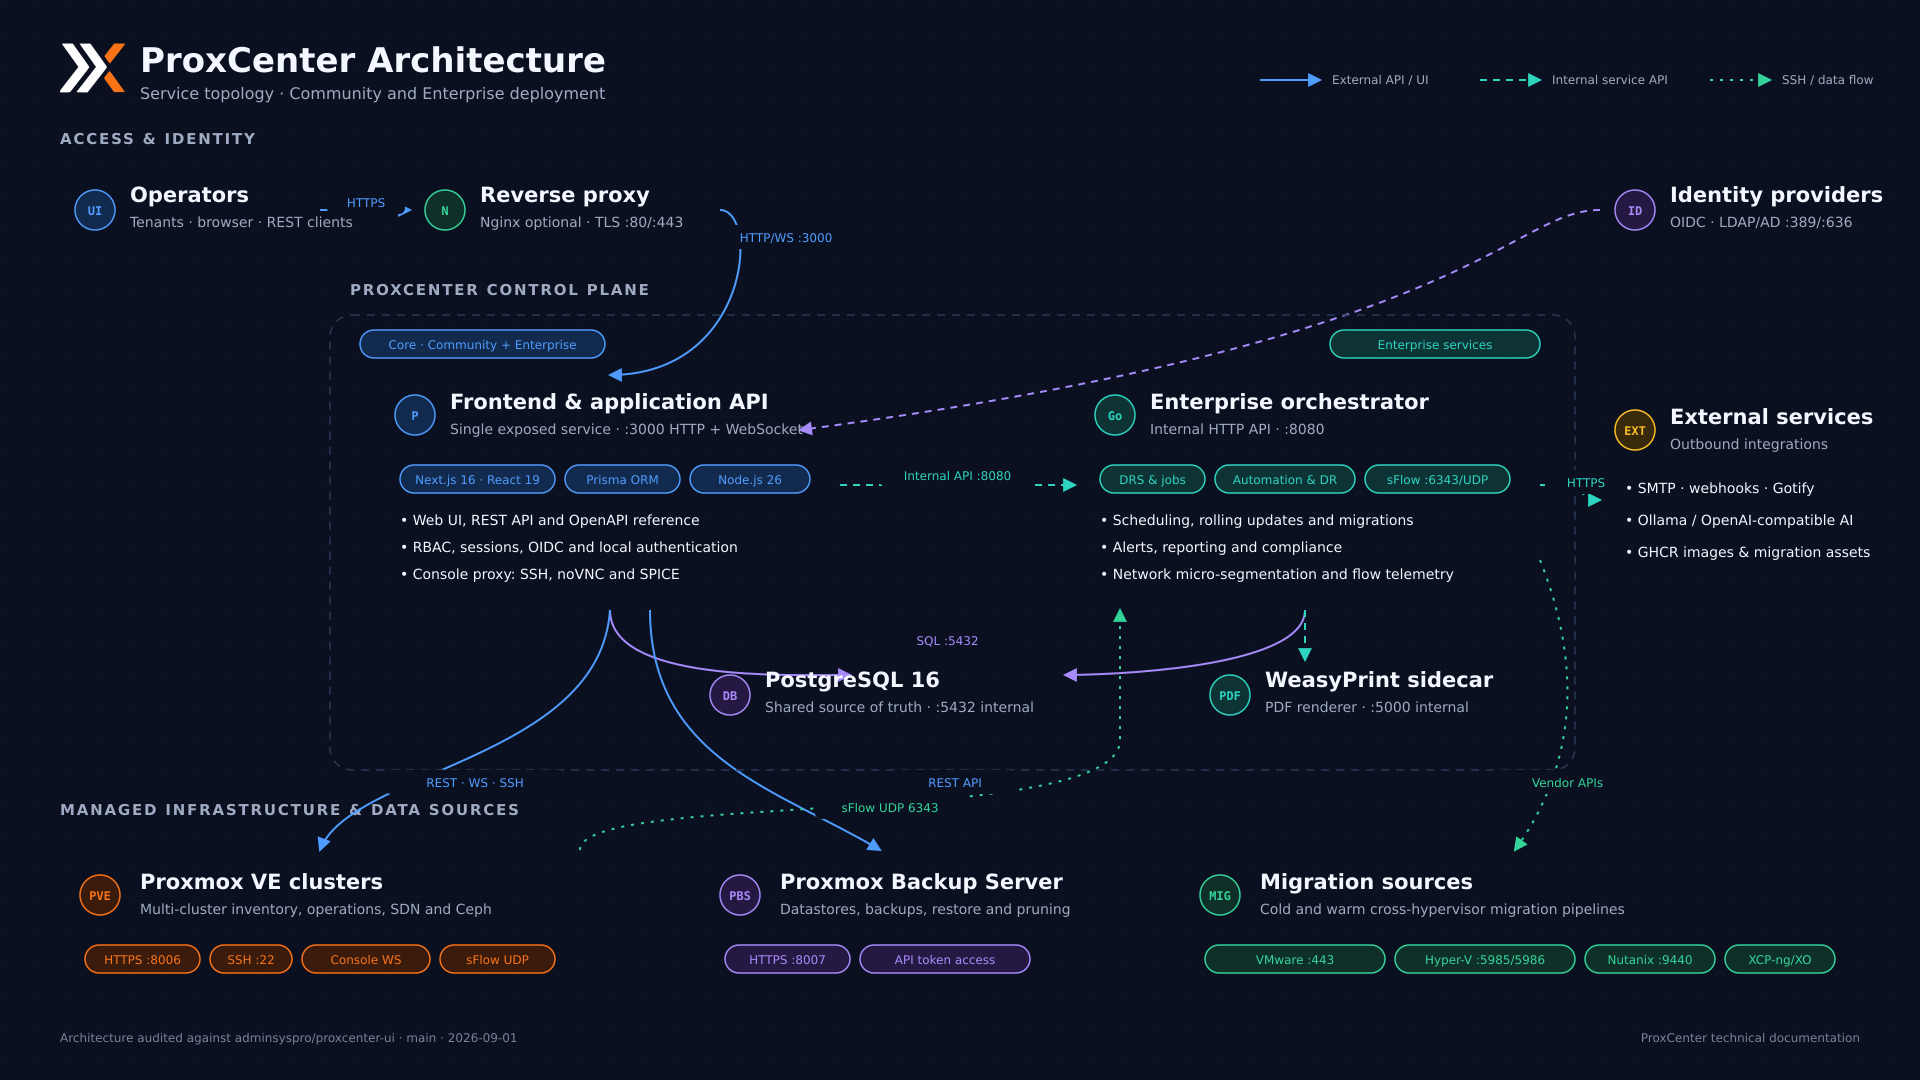Click the Go Enterprise orchestrator icon

coord(1115,415)
